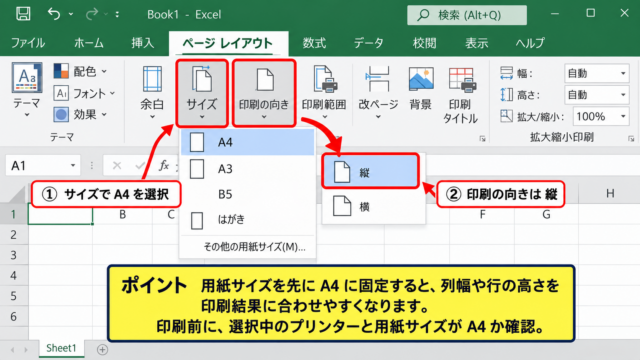The height and width of the screenshot is (360, 640).
Task: Switch to the データ tab
Action: [x=368, y=43]
